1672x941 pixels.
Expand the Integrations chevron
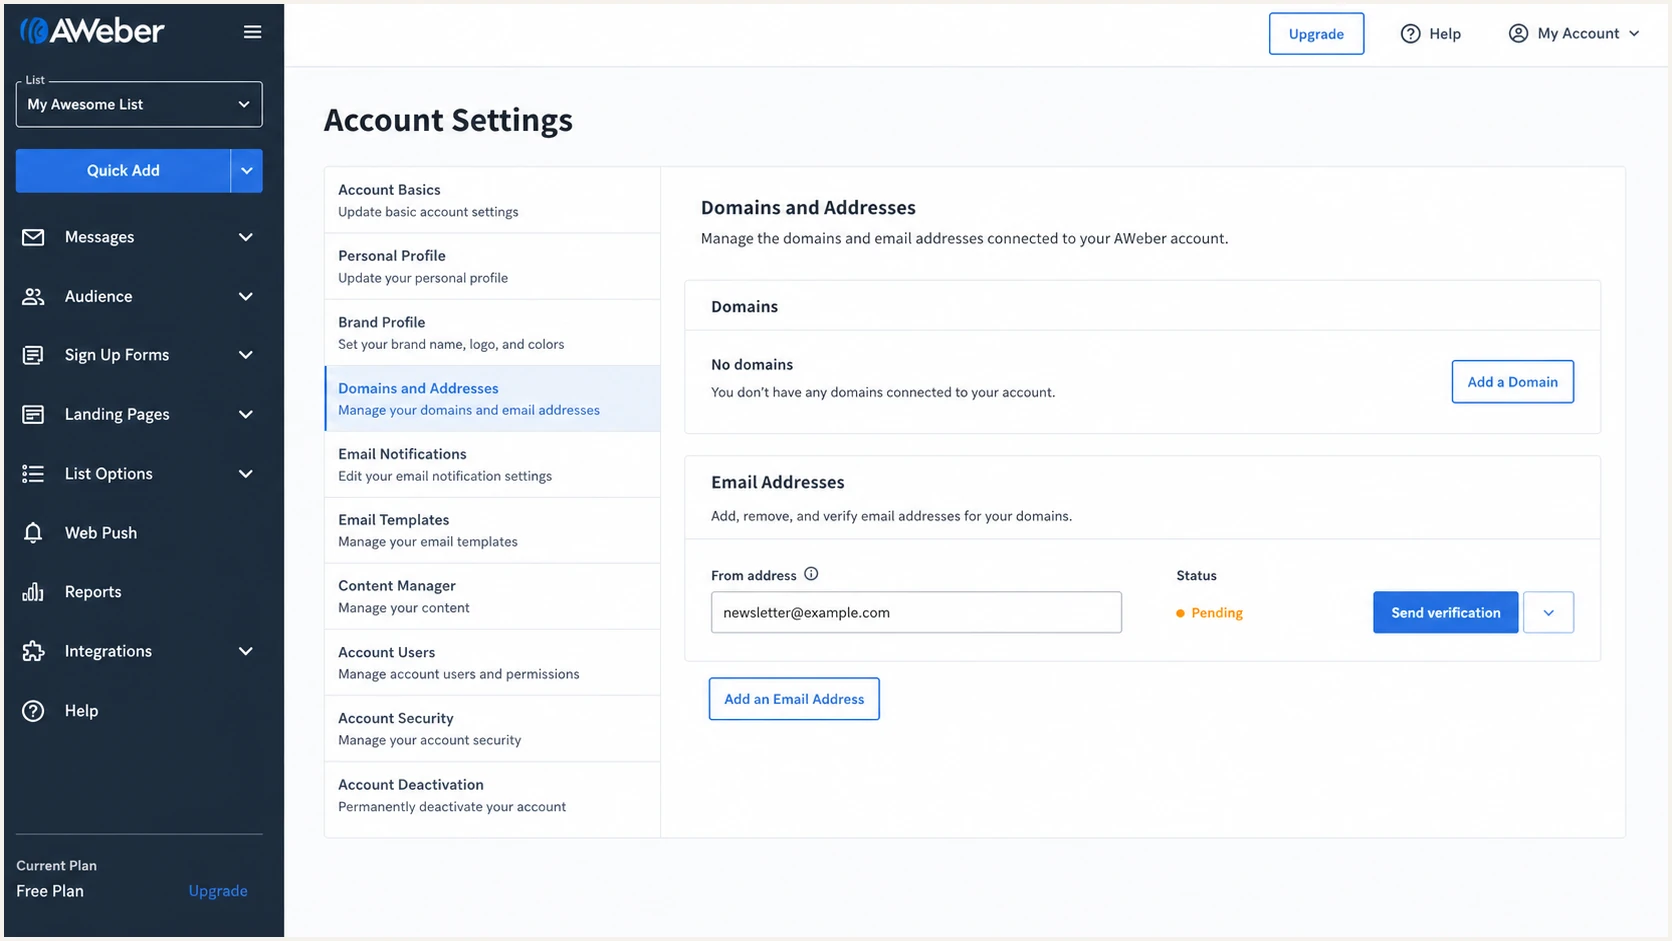pos(245,651)
